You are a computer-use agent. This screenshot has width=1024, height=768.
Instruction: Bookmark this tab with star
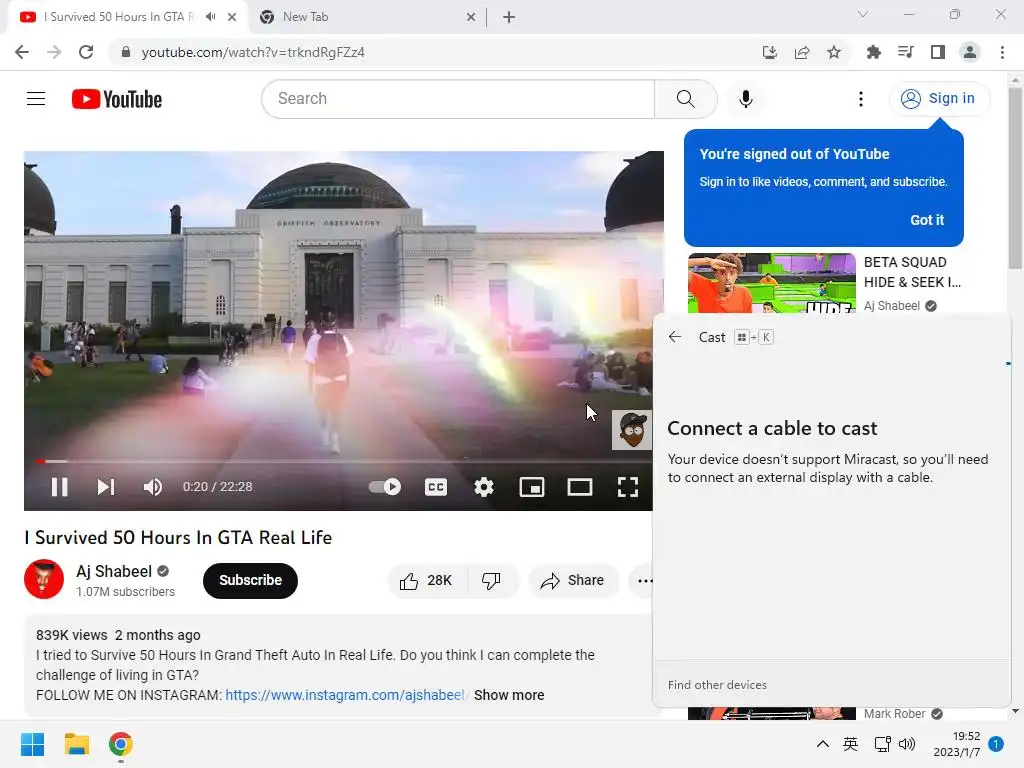coord(834,52)
